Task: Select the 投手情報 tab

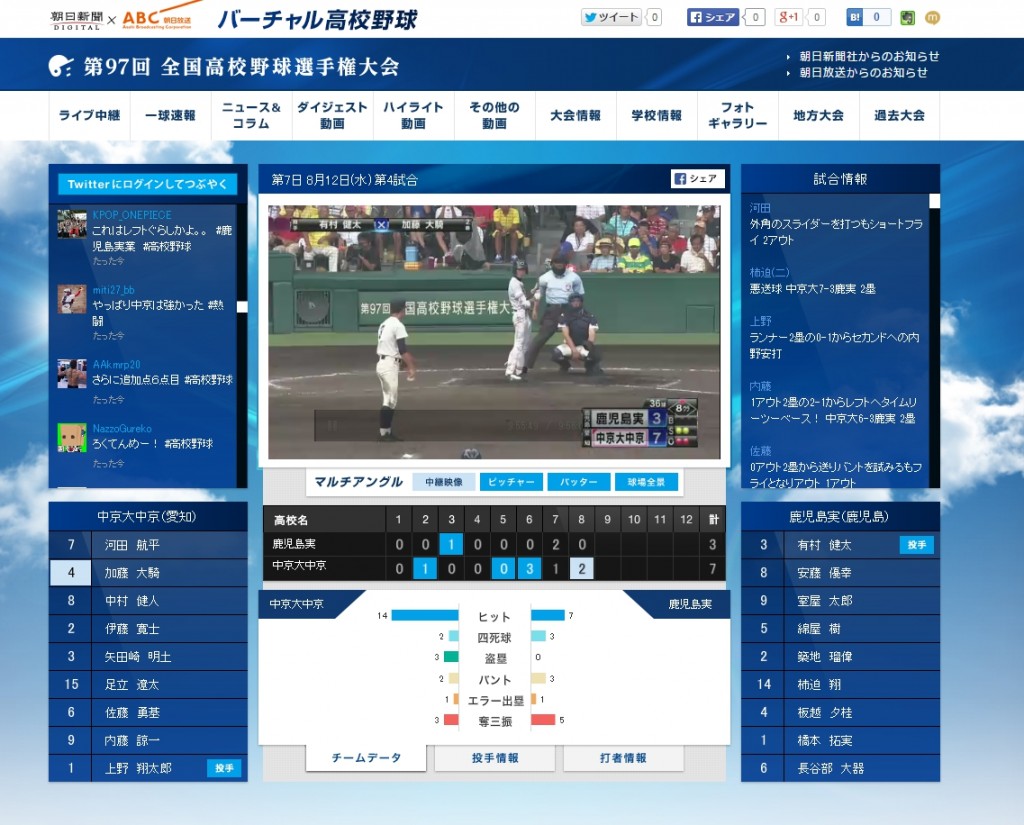Action: (495, 758)
